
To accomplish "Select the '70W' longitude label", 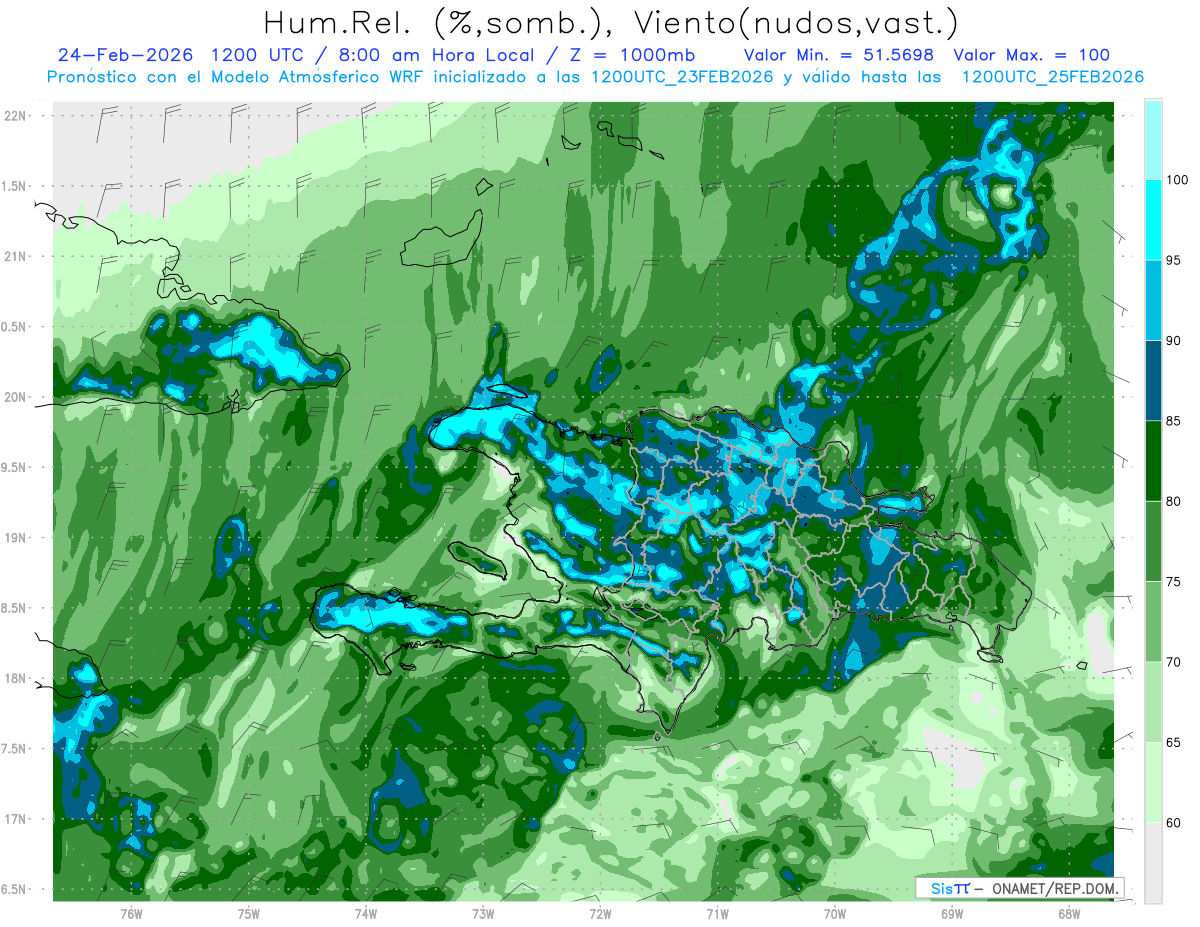I will pos(835,914).
